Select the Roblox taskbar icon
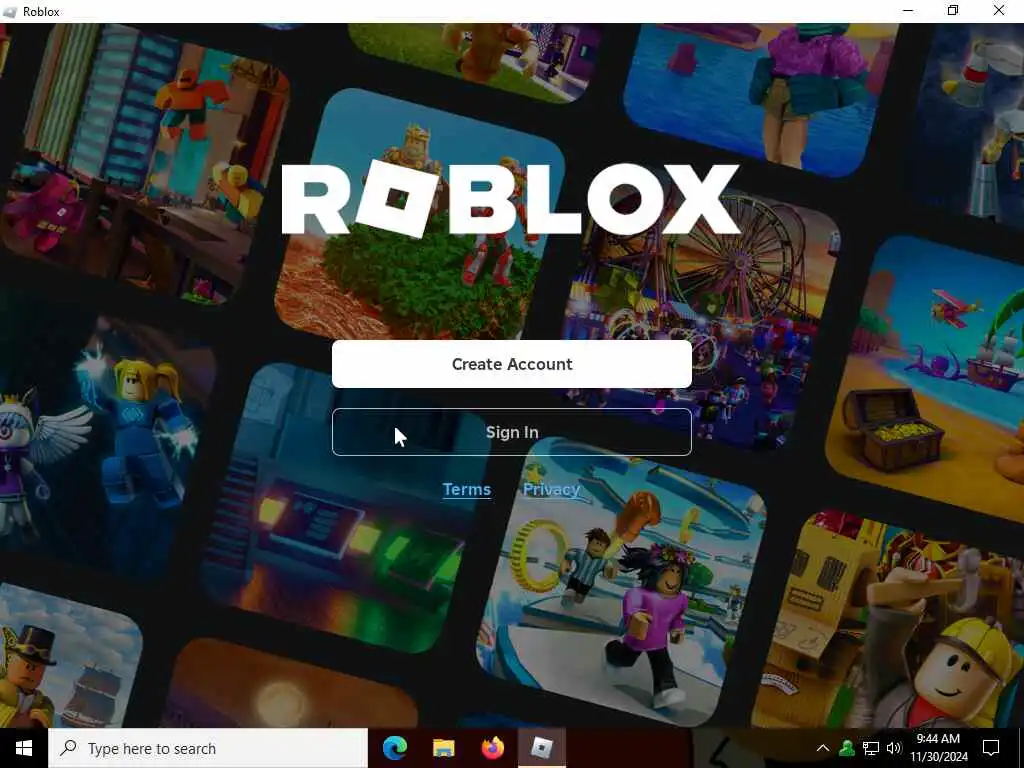 [x=541, y=748]
